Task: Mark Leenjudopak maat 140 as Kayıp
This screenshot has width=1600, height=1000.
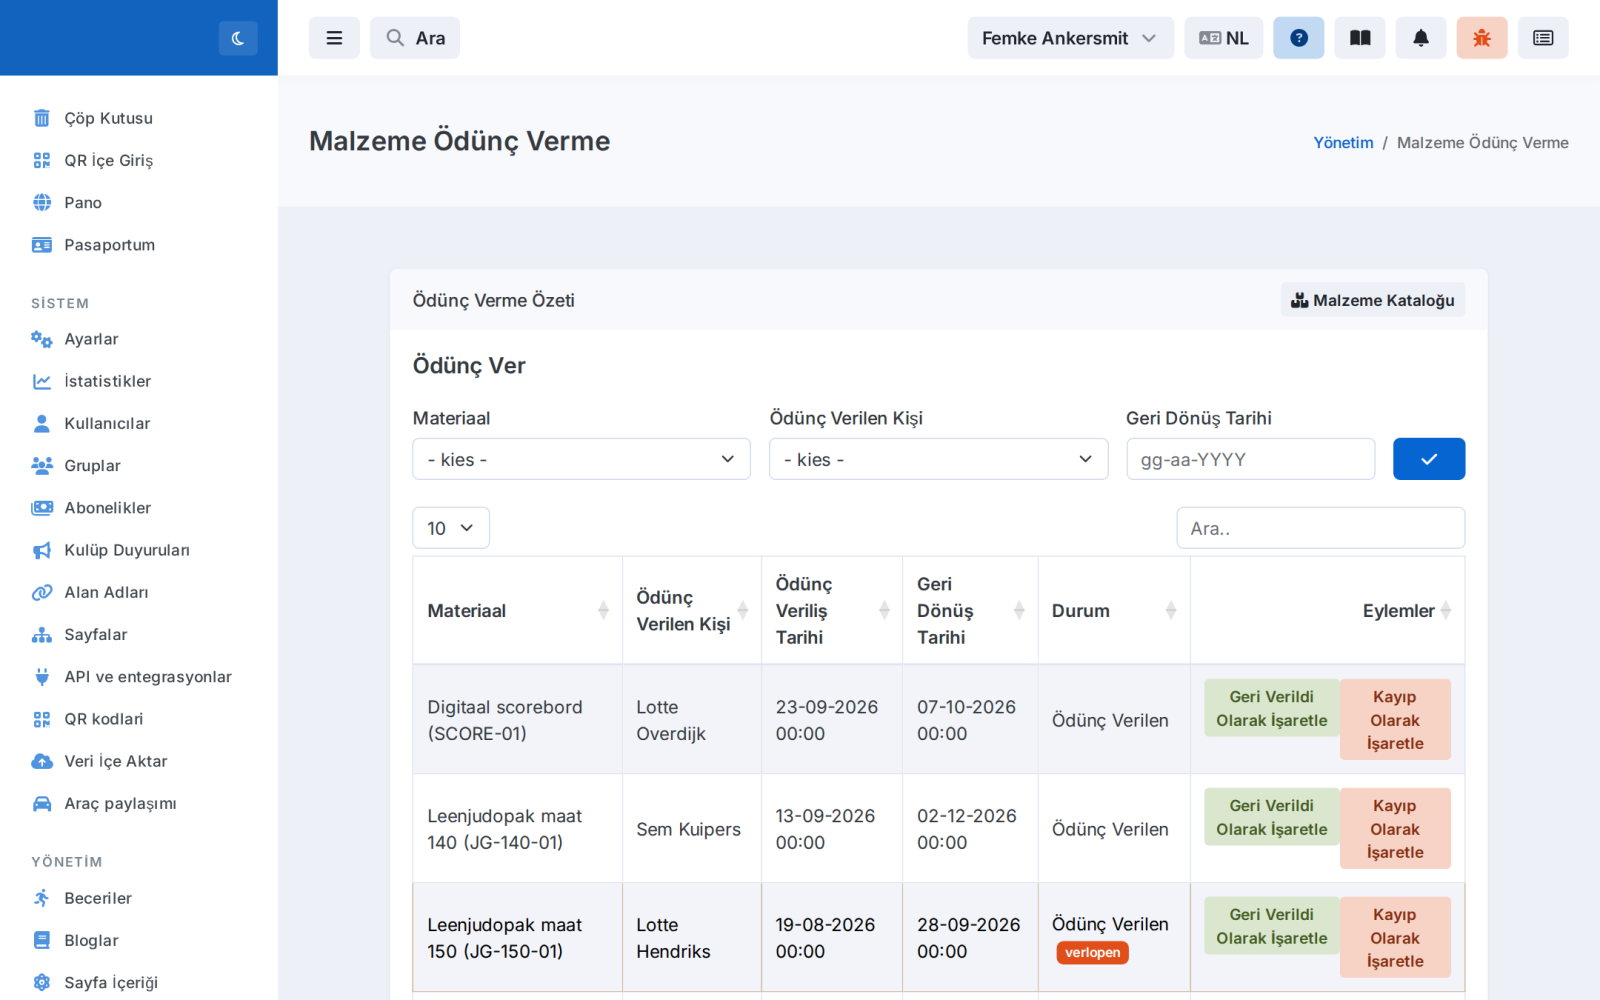Action: (1395, 829)
